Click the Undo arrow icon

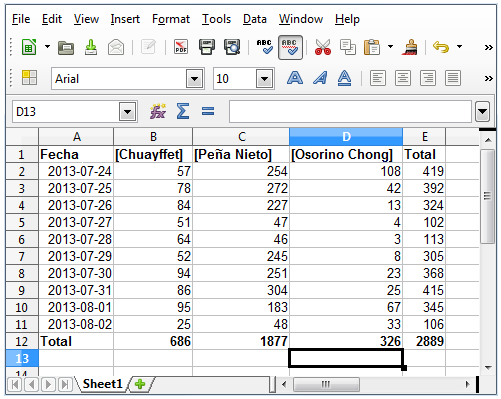click(441, 47)
